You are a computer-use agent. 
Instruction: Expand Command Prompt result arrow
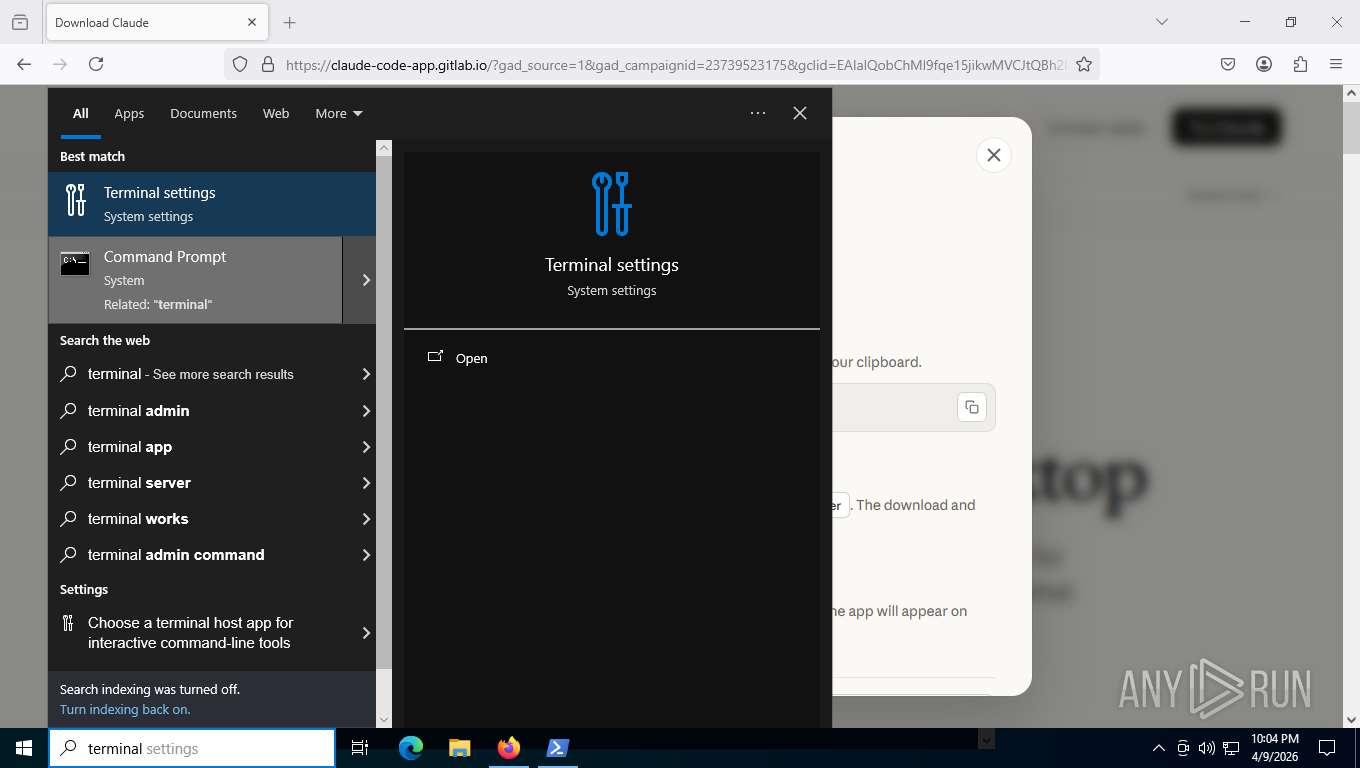(x=365, y=280)
